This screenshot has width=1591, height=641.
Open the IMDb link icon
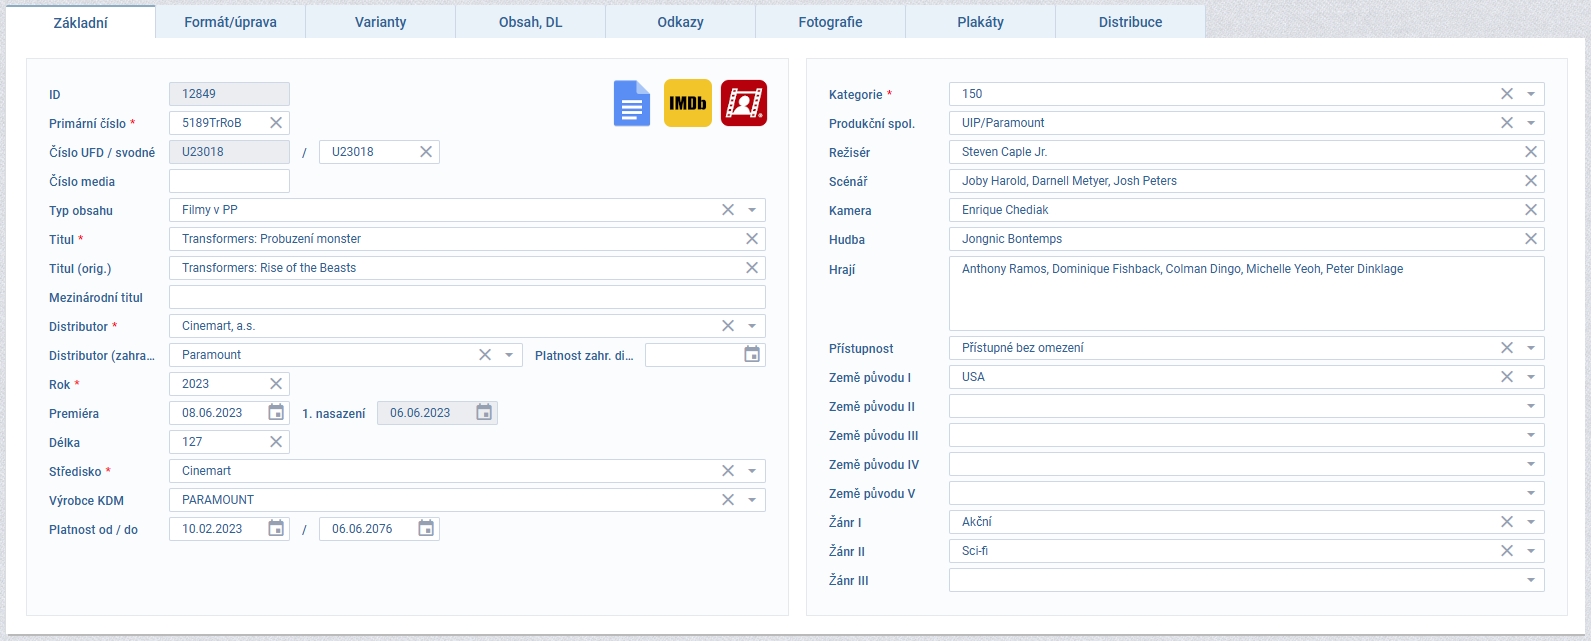pos(688,103)
